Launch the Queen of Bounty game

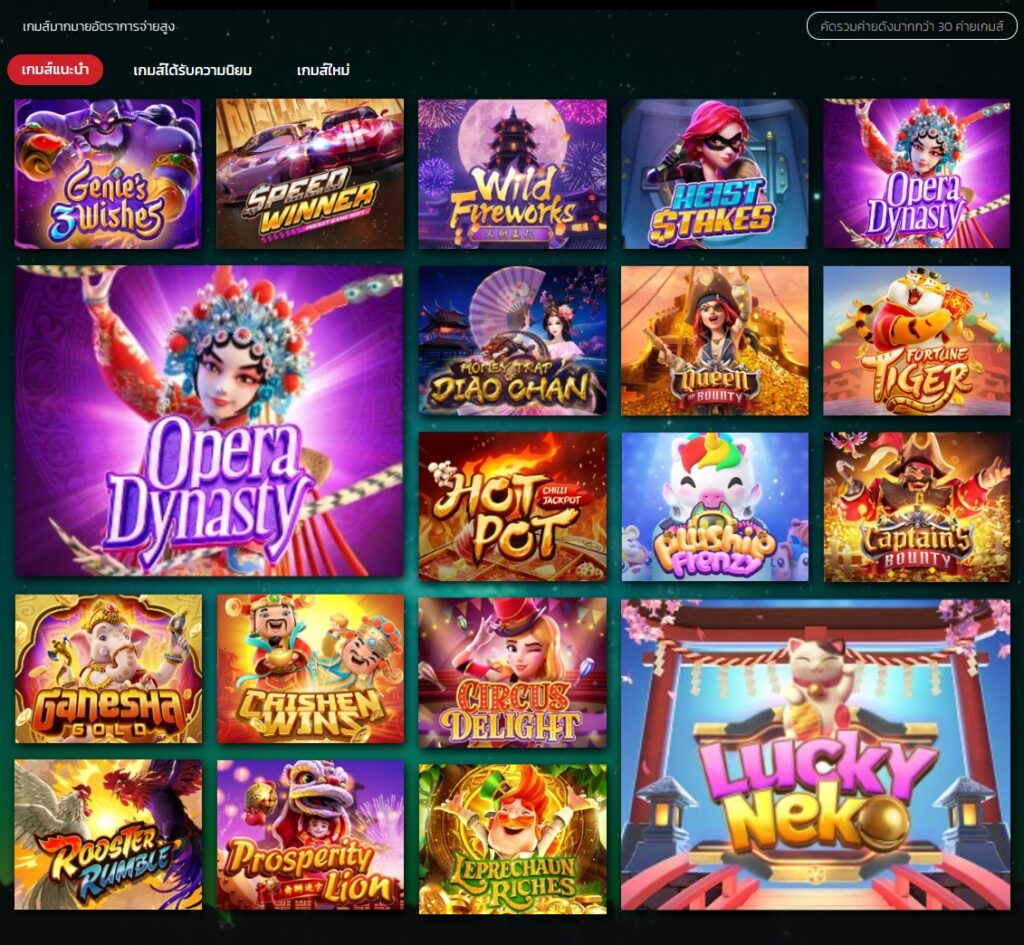(x=714, y=340)
